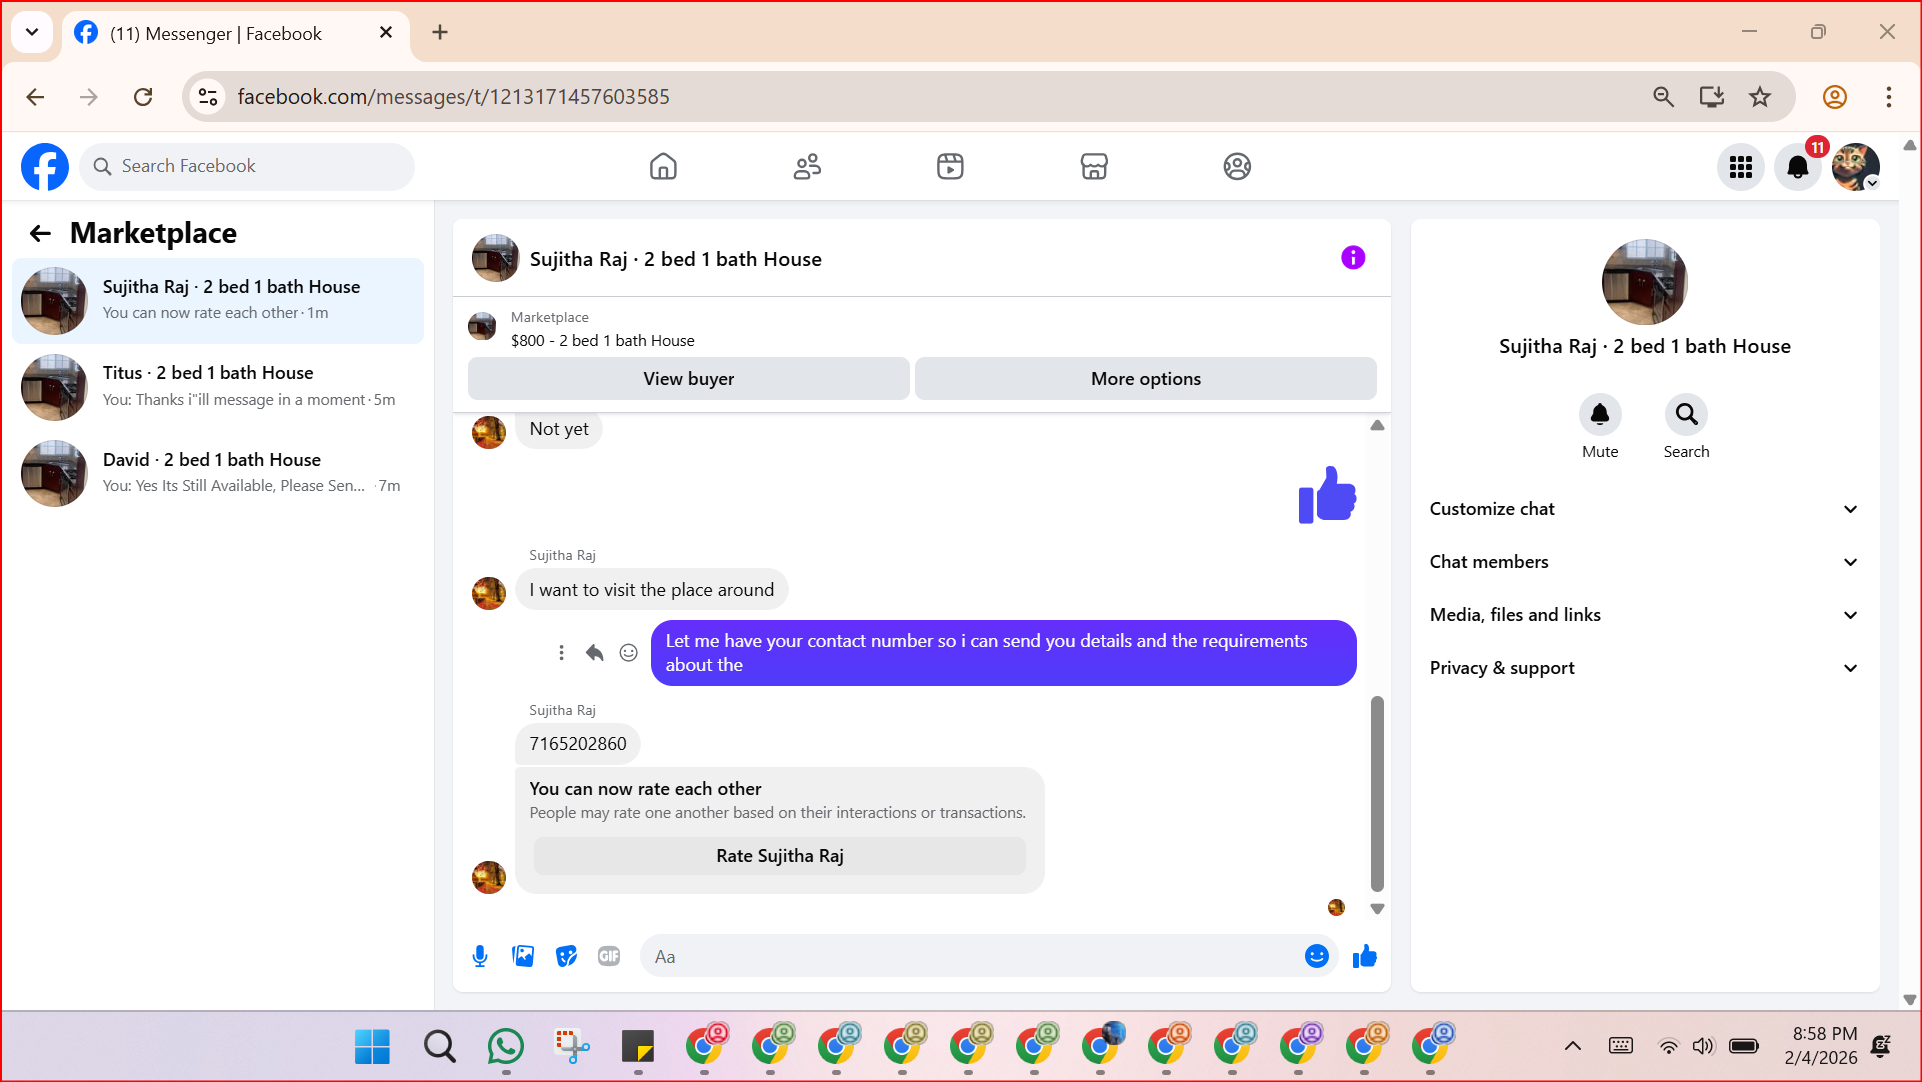Open the Marketplace tab in the top navigation

point(1093,166)
